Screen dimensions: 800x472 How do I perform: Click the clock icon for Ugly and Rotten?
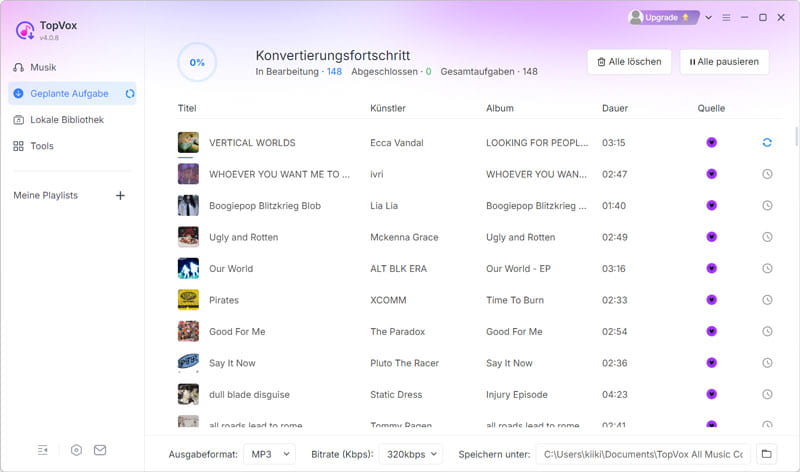pos(767,237)
